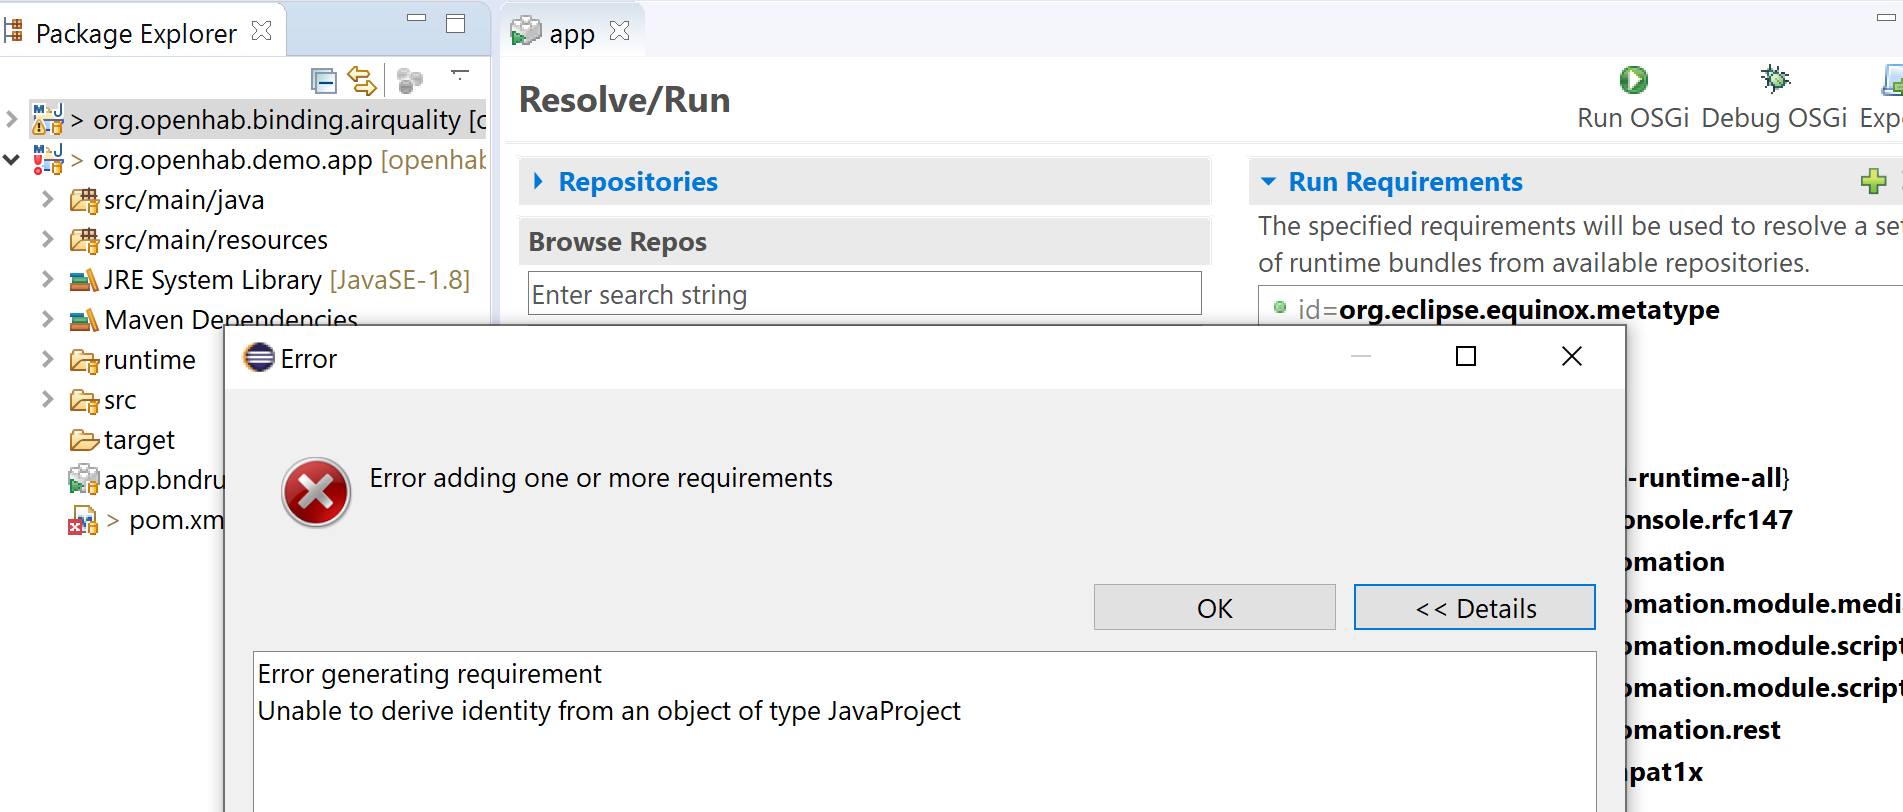Collapse the Run Requirements section

(1268, 182)
